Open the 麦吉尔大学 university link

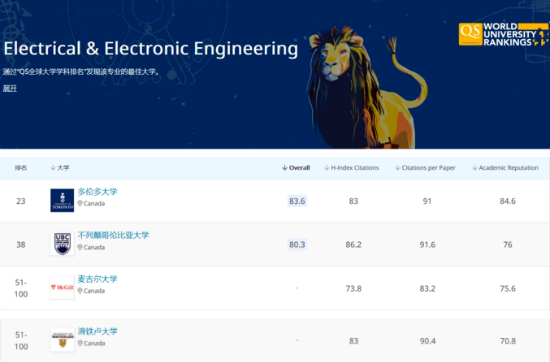pos(98,279)
